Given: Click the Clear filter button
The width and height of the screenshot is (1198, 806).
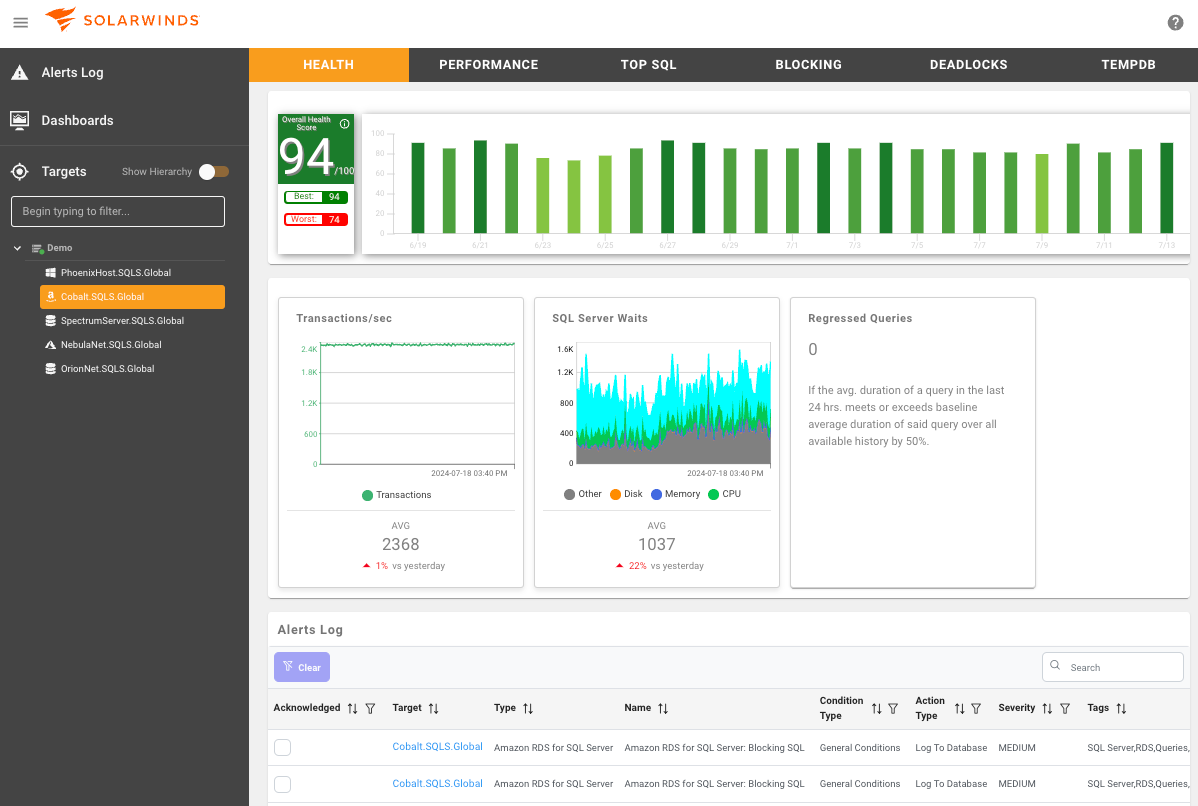Looking at the screenshot, I should [x=301, y=667].
